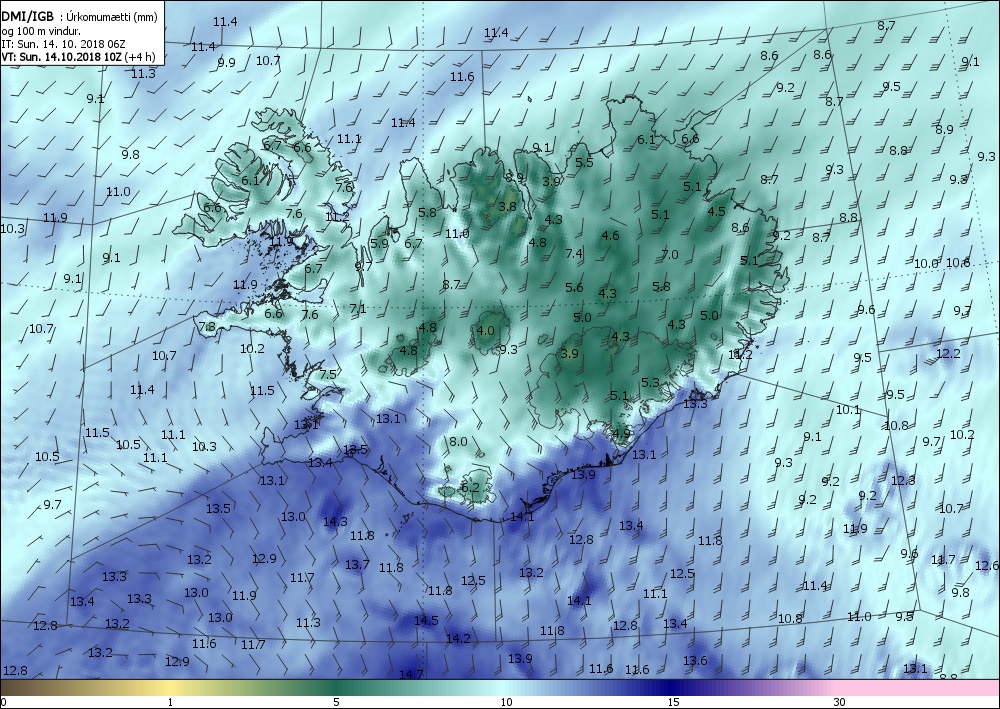The height and width of the screenshot is (709, 1000).
Task: Click the map value "14.2" south of Iceland
Action: pyautogui.click(x=458, y=638)
